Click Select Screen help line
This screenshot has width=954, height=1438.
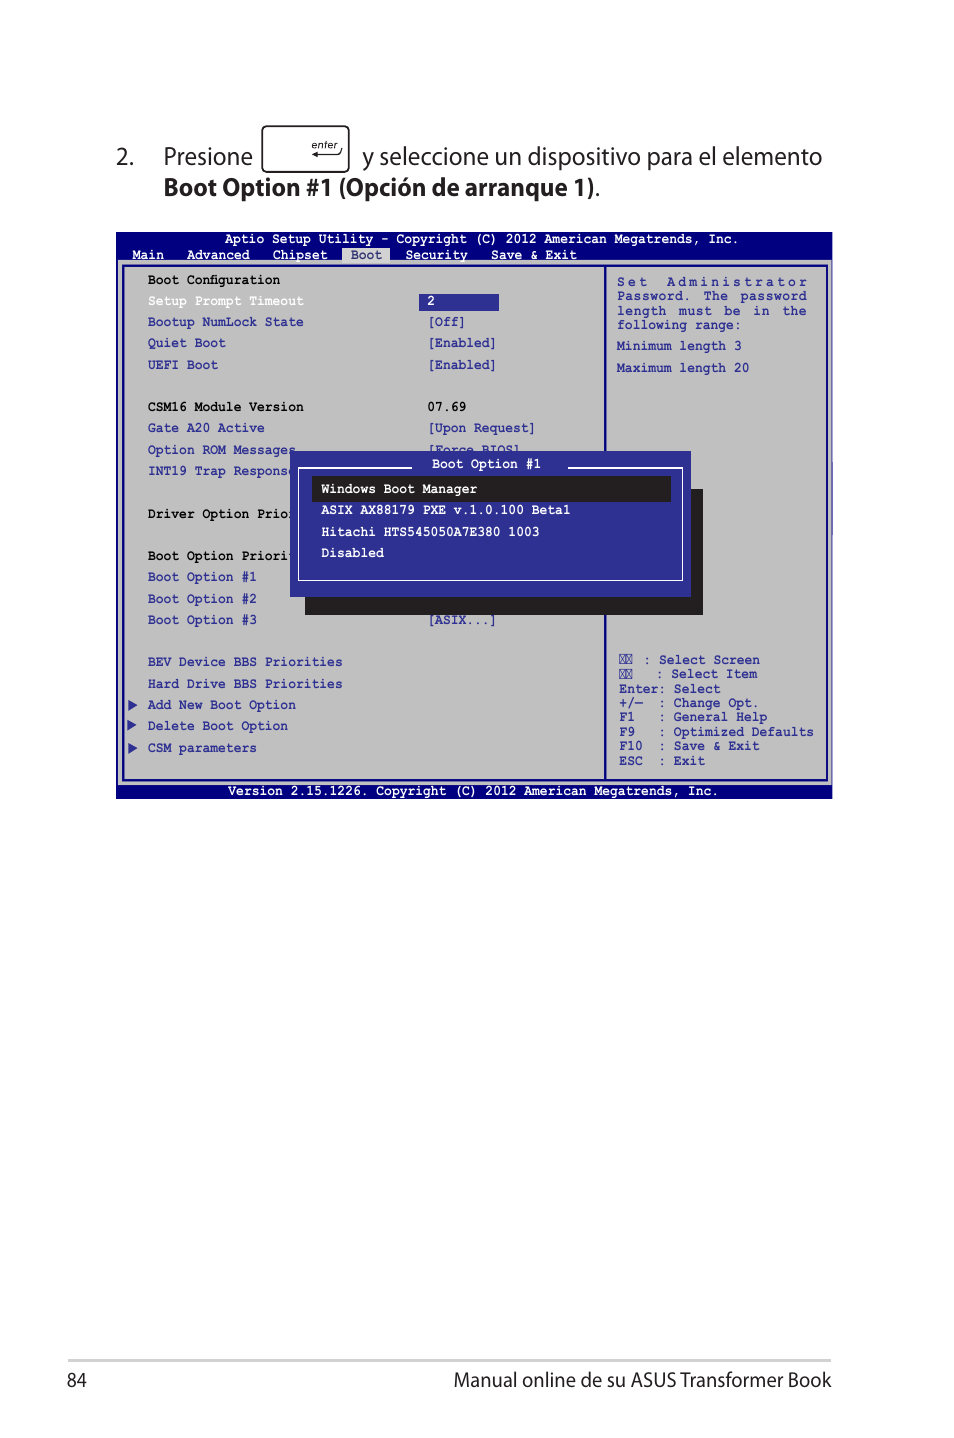pyautogui.click(x=689, y=660)
